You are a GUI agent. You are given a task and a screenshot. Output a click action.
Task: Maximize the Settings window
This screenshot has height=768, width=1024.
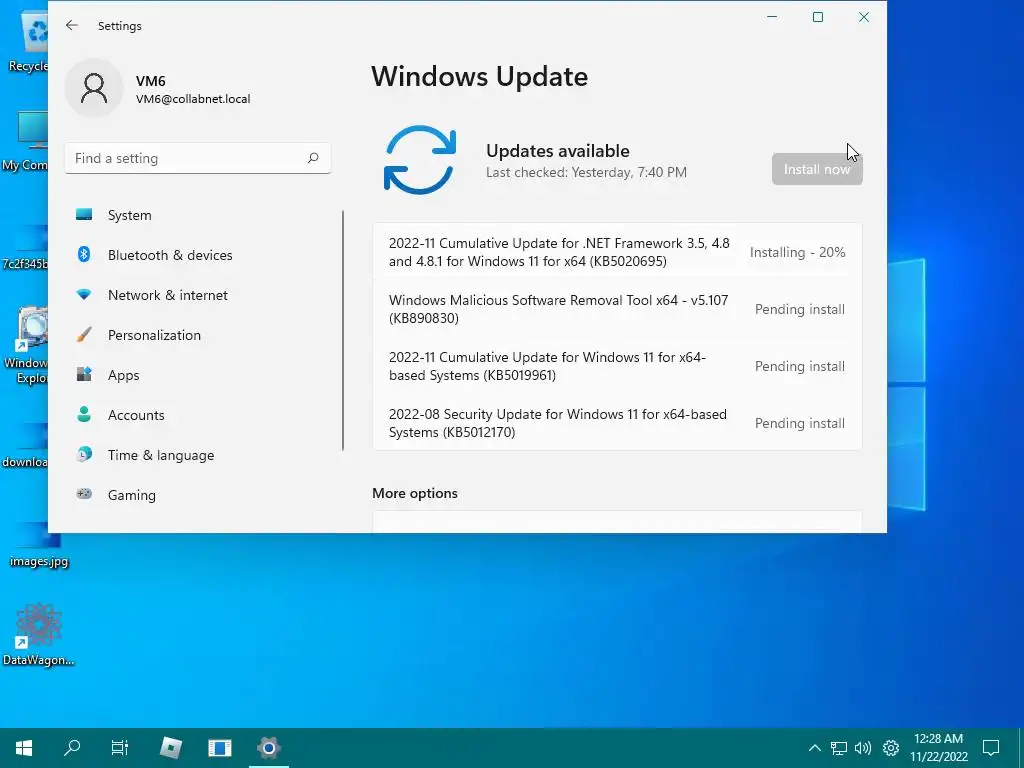818,17
